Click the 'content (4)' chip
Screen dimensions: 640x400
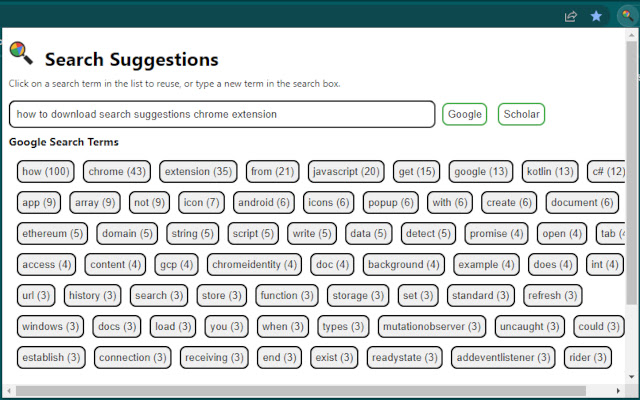[x=115, y=264]
